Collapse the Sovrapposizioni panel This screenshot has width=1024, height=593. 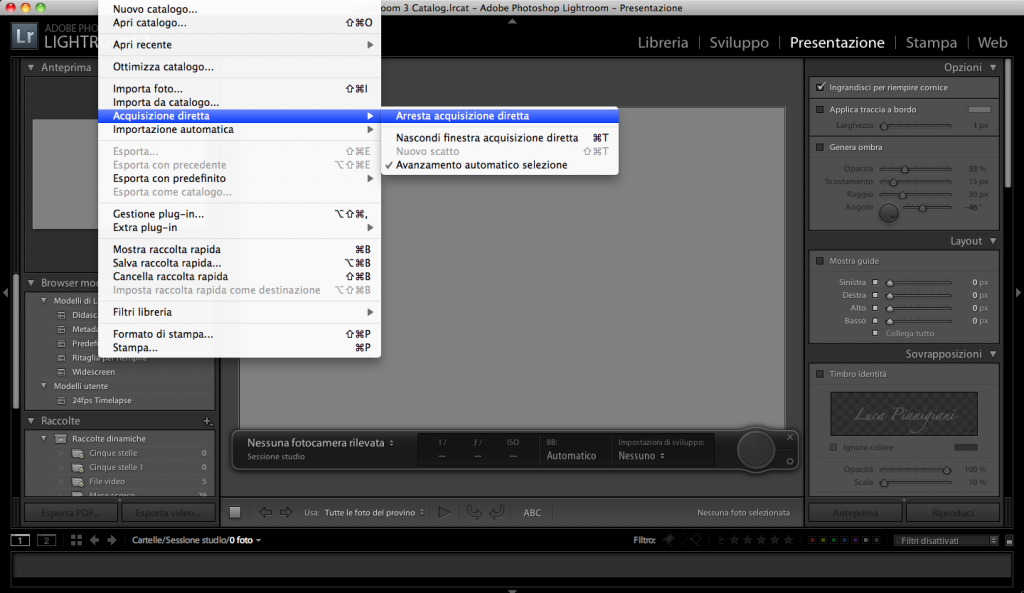[x=993, y=354]
